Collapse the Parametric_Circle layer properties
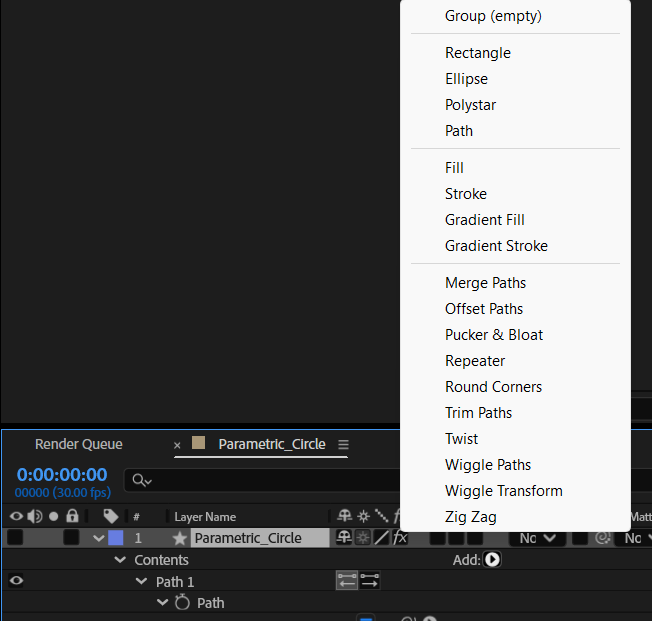This screenshot has height=621, width=652. [99, 538]
